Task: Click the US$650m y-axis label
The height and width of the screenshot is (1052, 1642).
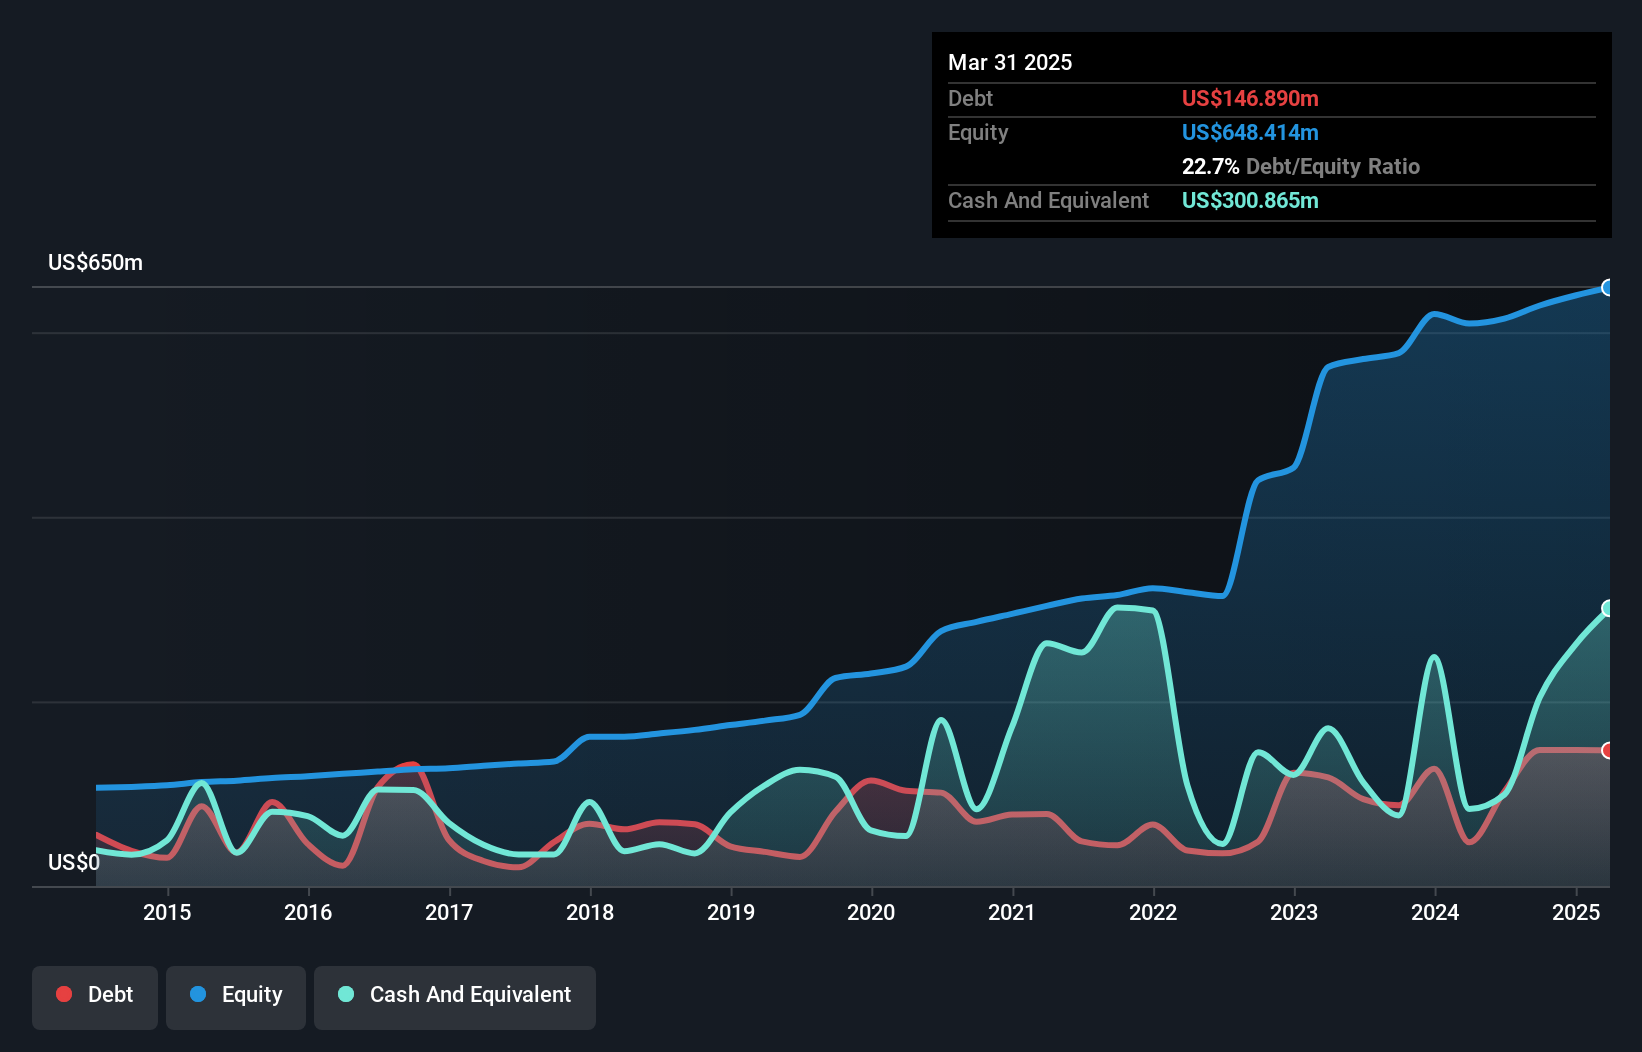Action: tap(95, 263)
